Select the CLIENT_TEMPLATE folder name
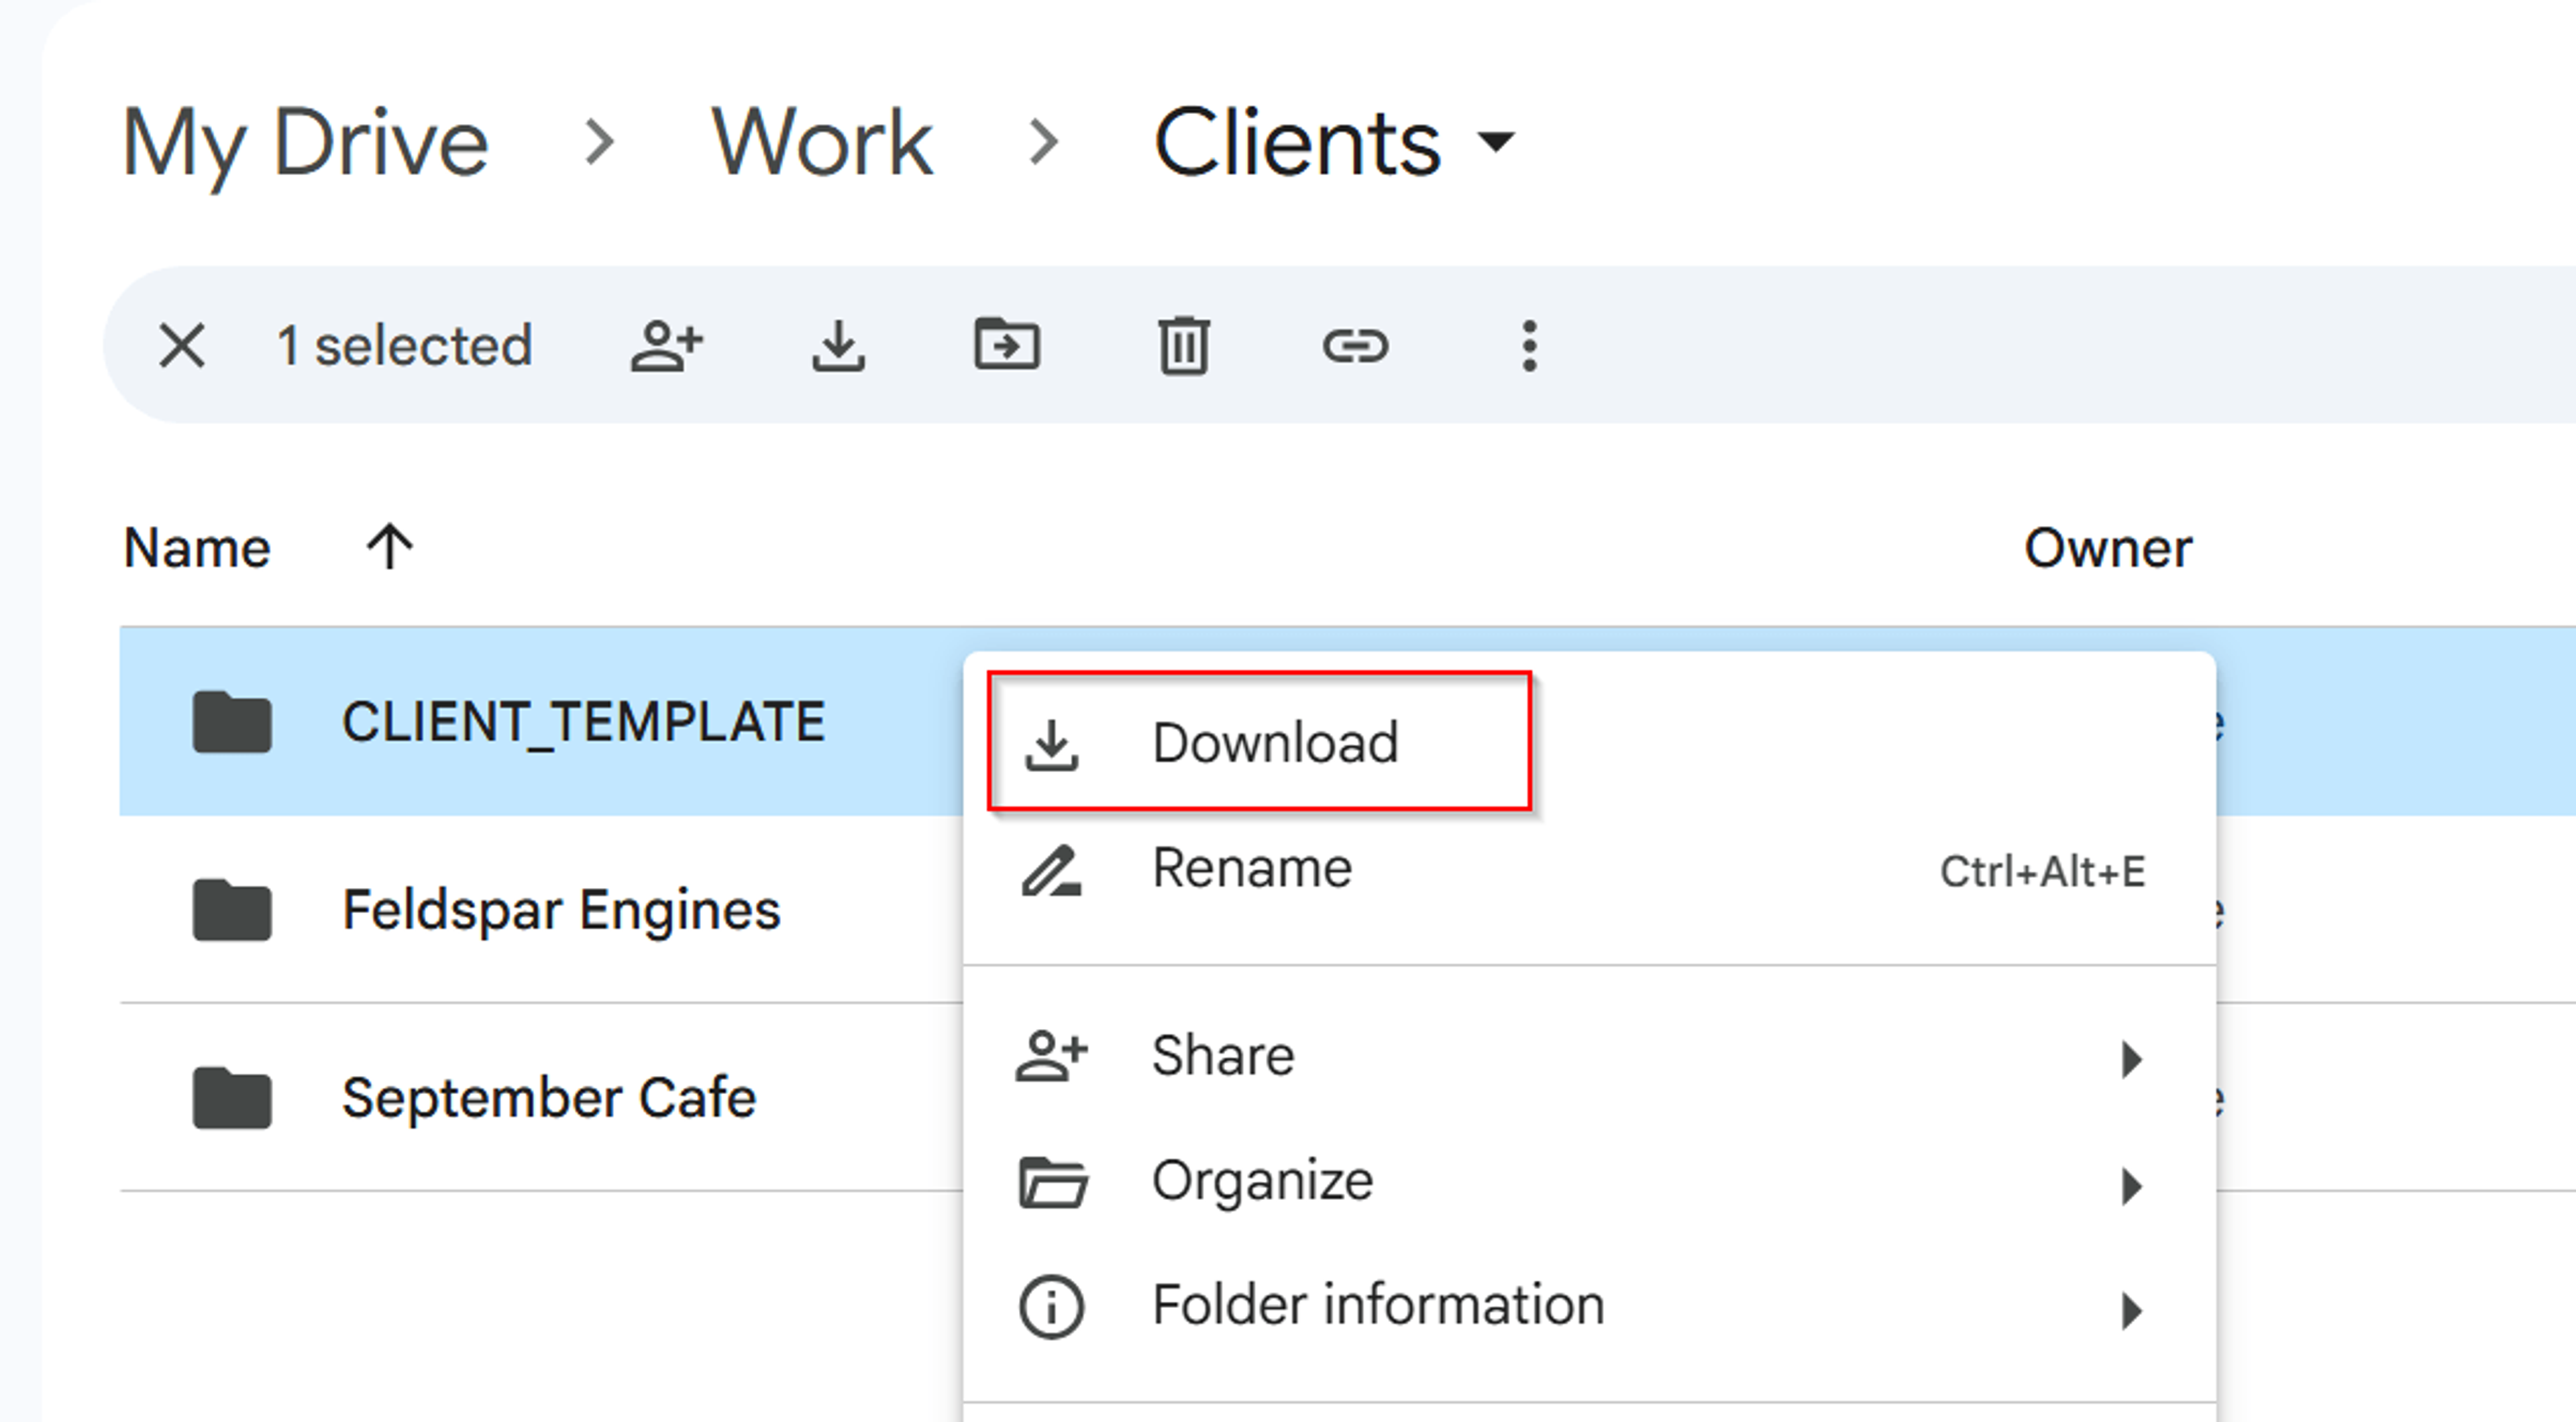Image resolution: width=2576 pixels, height=1422 pixels. 583,722
